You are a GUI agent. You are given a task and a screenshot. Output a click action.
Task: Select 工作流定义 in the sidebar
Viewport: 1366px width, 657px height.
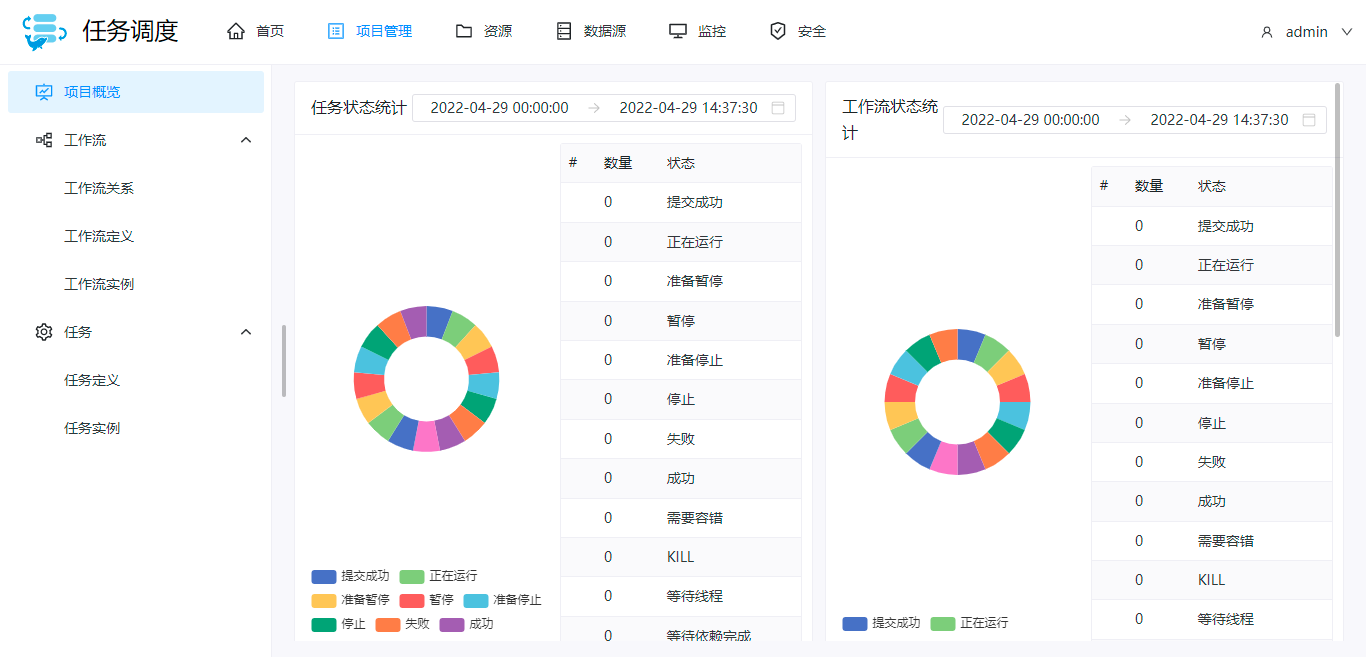[99, 236]
